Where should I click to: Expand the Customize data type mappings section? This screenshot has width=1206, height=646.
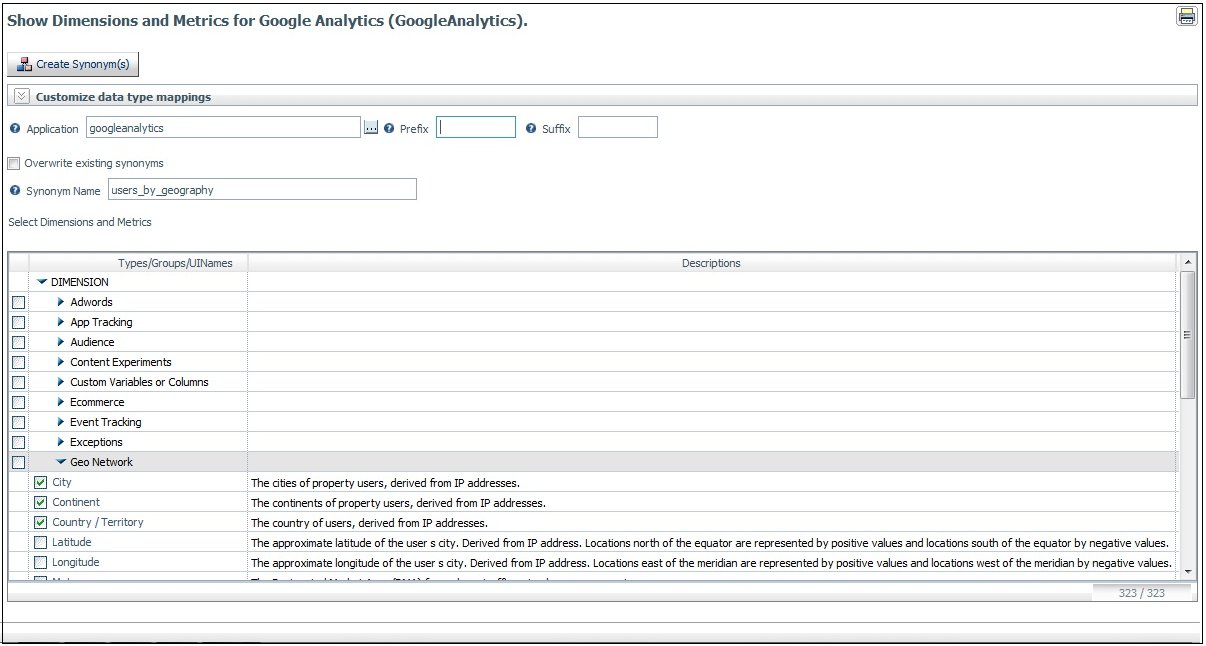[22, 97]
